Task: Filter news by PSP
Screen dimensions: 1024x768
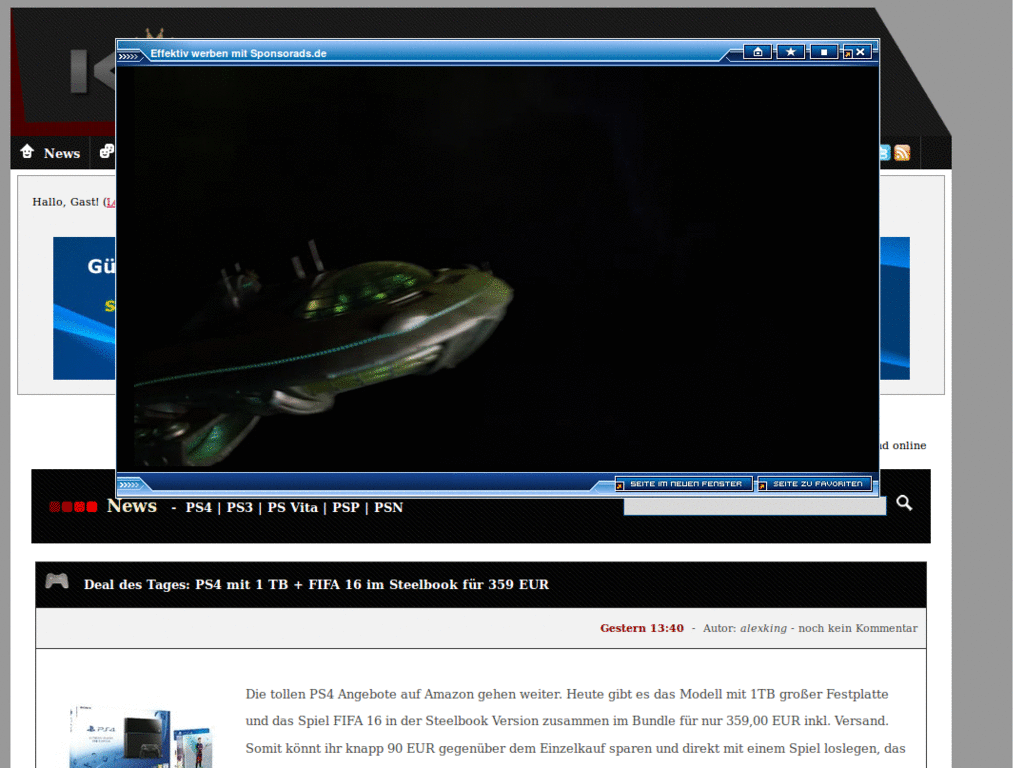Action: pos(345,507)
